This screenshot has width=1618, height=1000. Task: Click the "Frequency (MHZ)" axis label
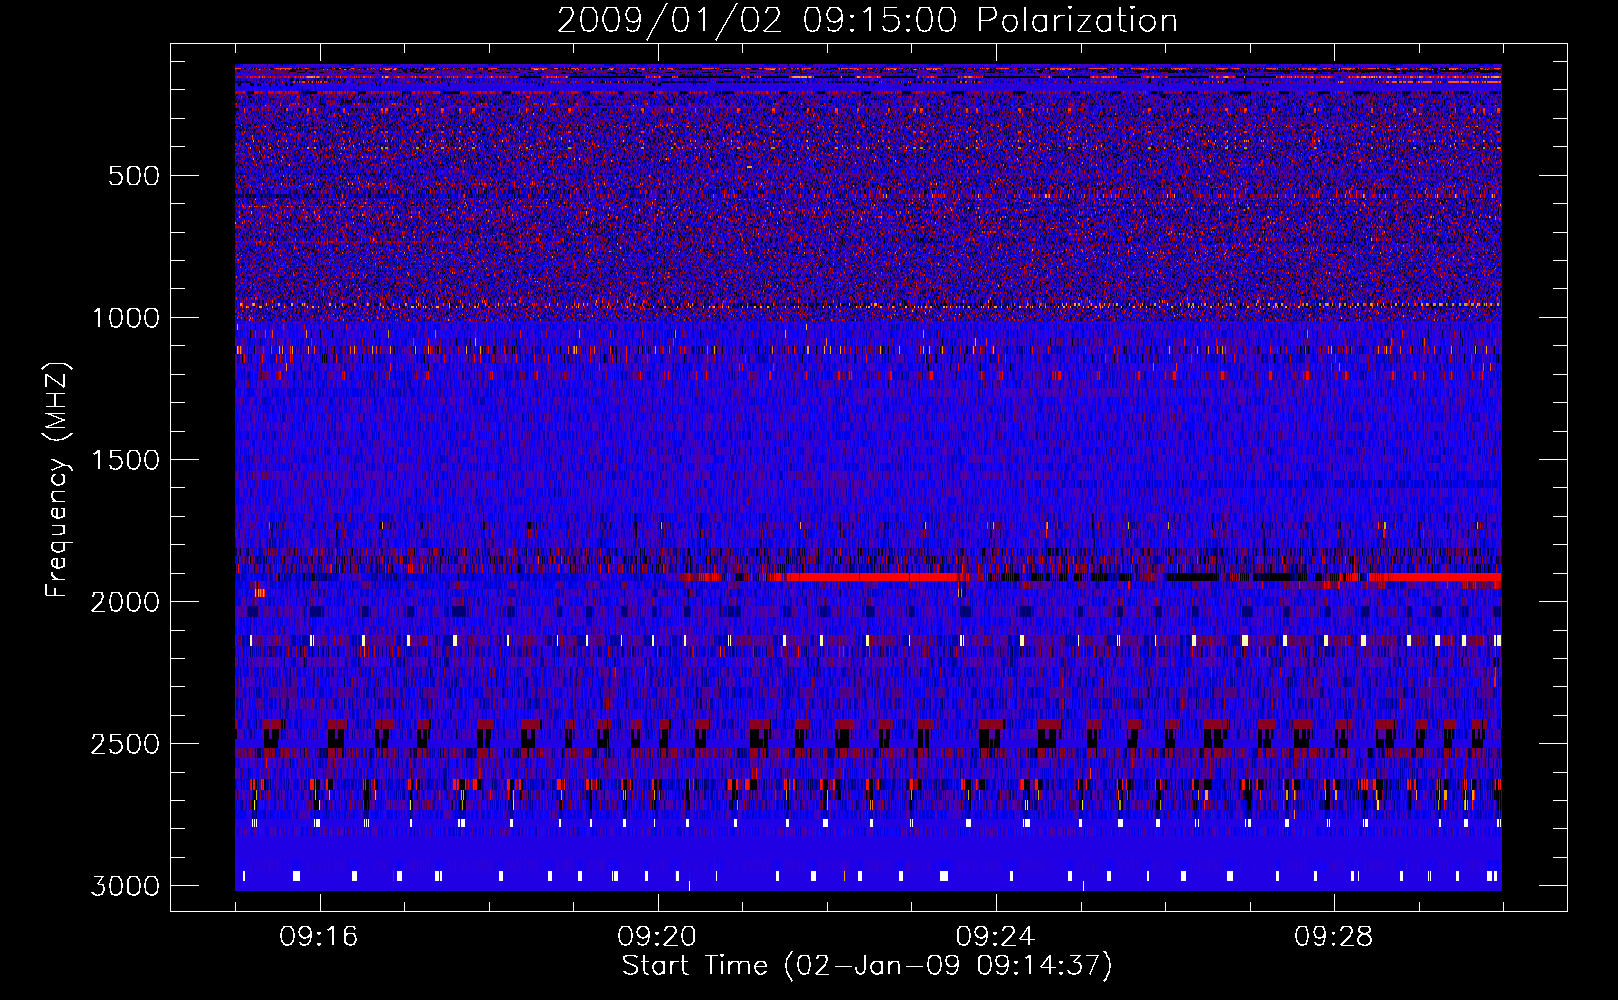tap(58, 480)
